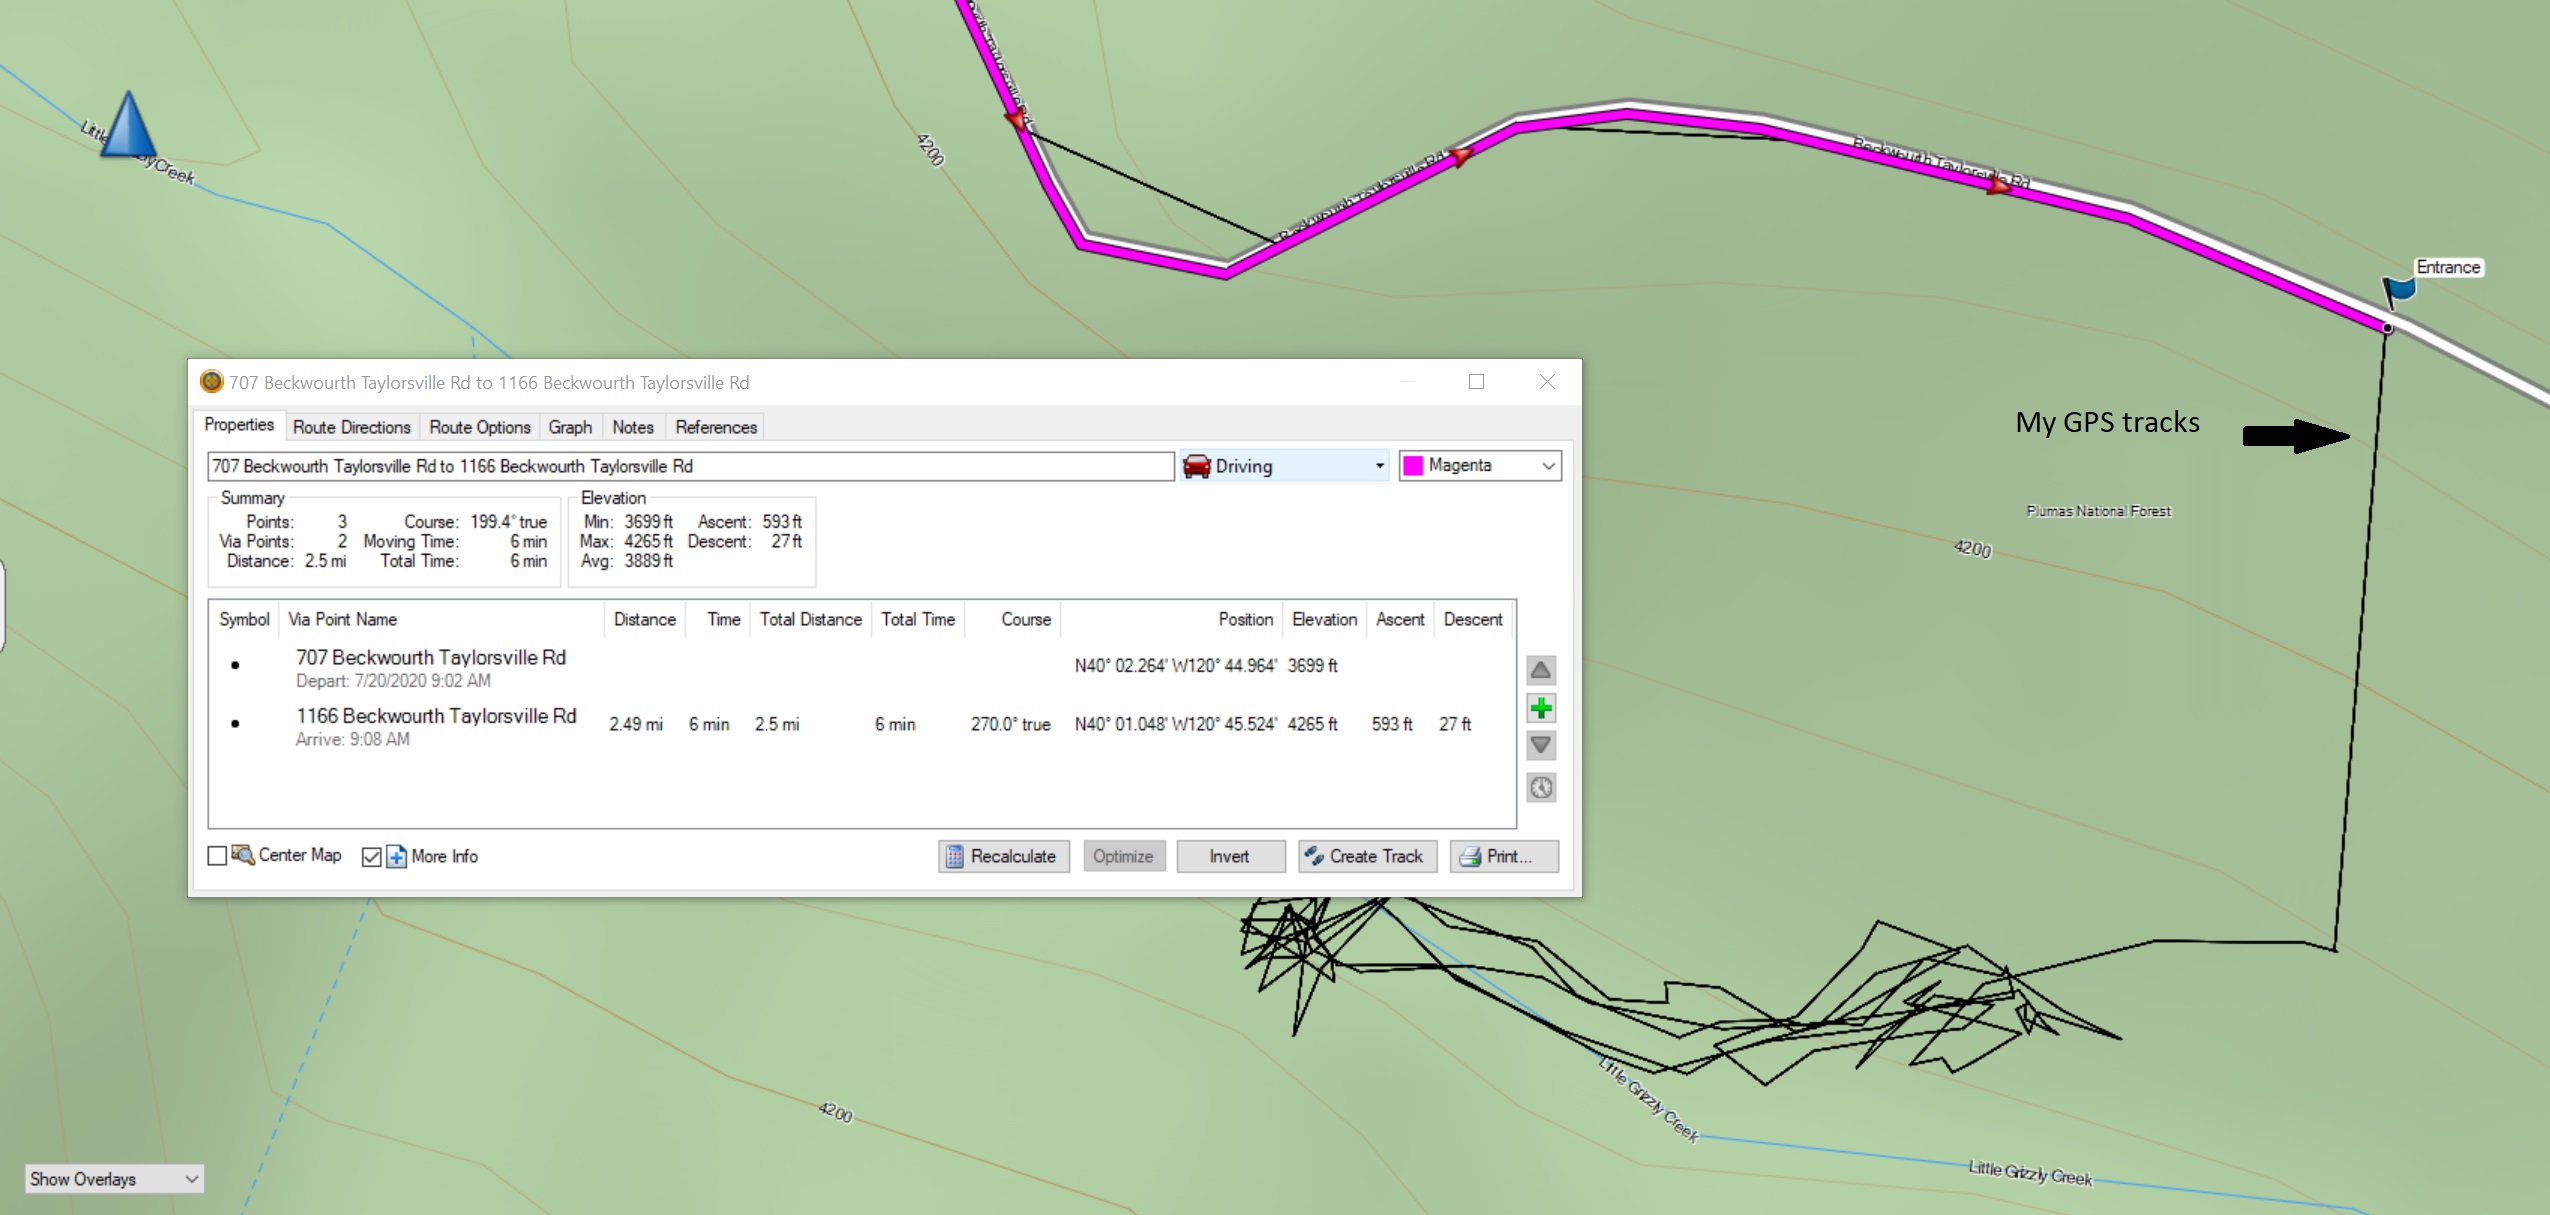2550x1215 pixels.
Task: Uncheck the More Info checkbox
Action: [x=371, y=857]
